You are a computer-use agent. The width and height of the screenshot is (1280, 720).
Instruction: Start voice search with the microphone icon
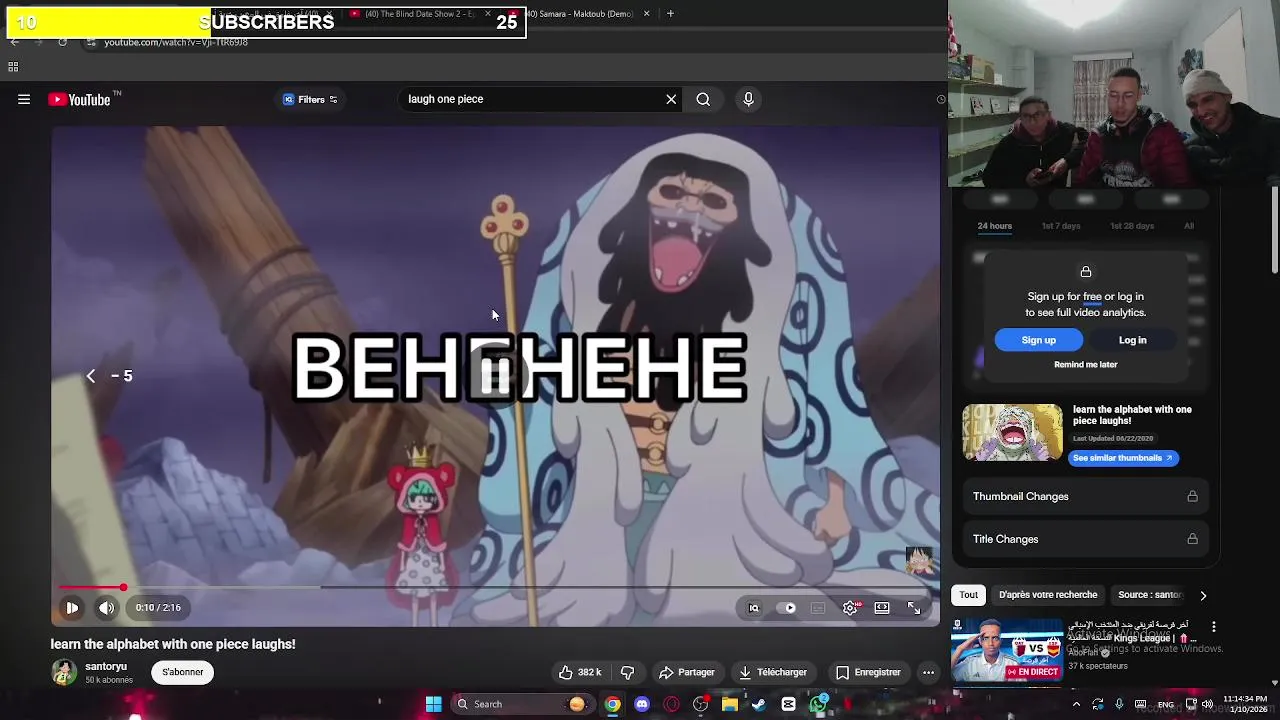(x=748, y=99)
